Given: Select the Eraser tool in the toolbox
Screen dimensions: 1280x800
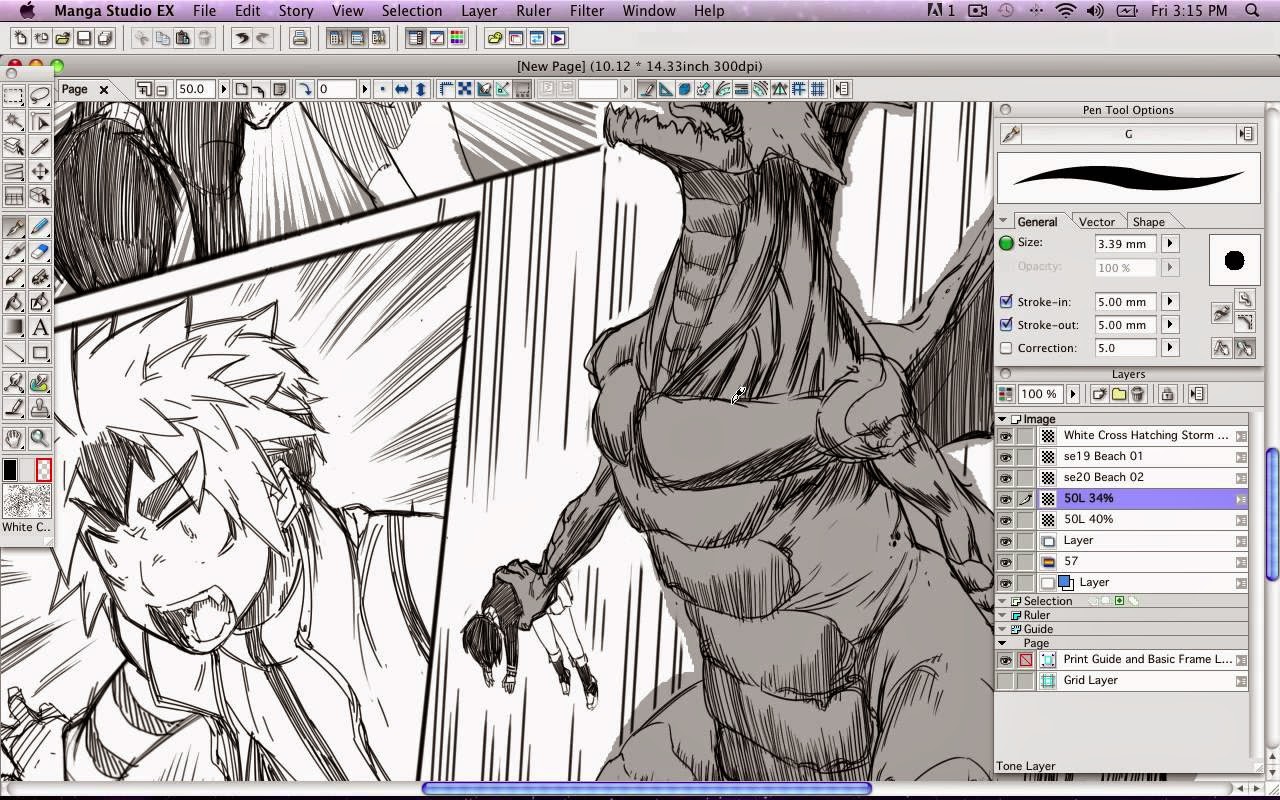Looking at the screenshot, I should tap(40, 252).
